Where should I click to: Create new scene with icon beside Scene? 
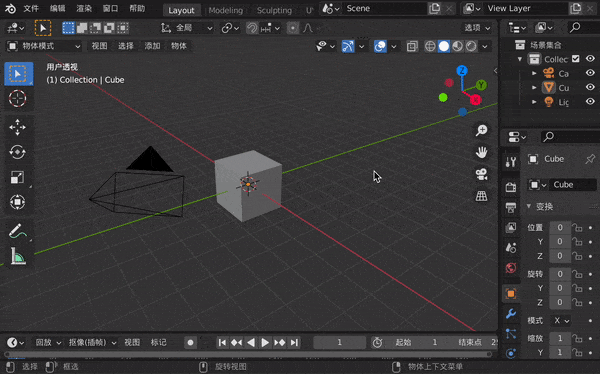[434, 8]
